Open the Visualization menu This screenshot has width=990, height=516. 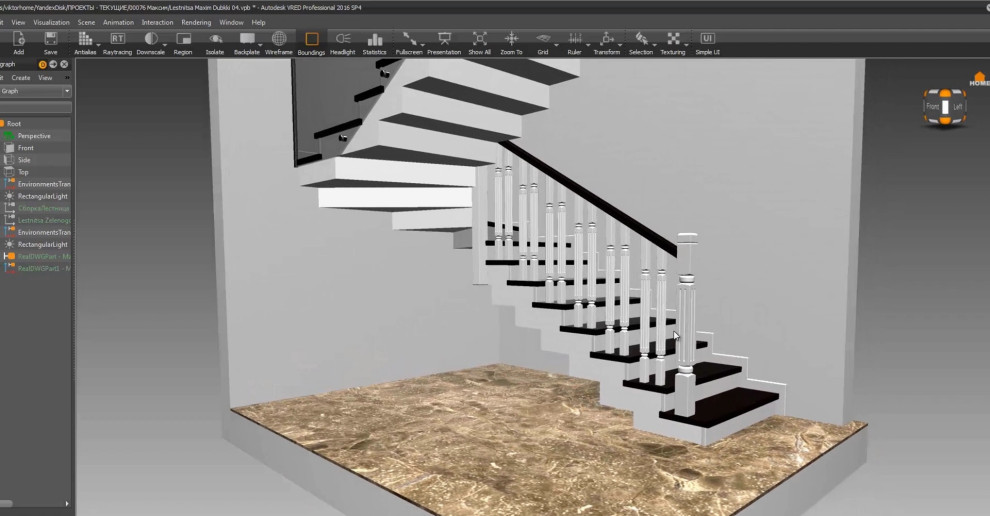tap(52, 22)
